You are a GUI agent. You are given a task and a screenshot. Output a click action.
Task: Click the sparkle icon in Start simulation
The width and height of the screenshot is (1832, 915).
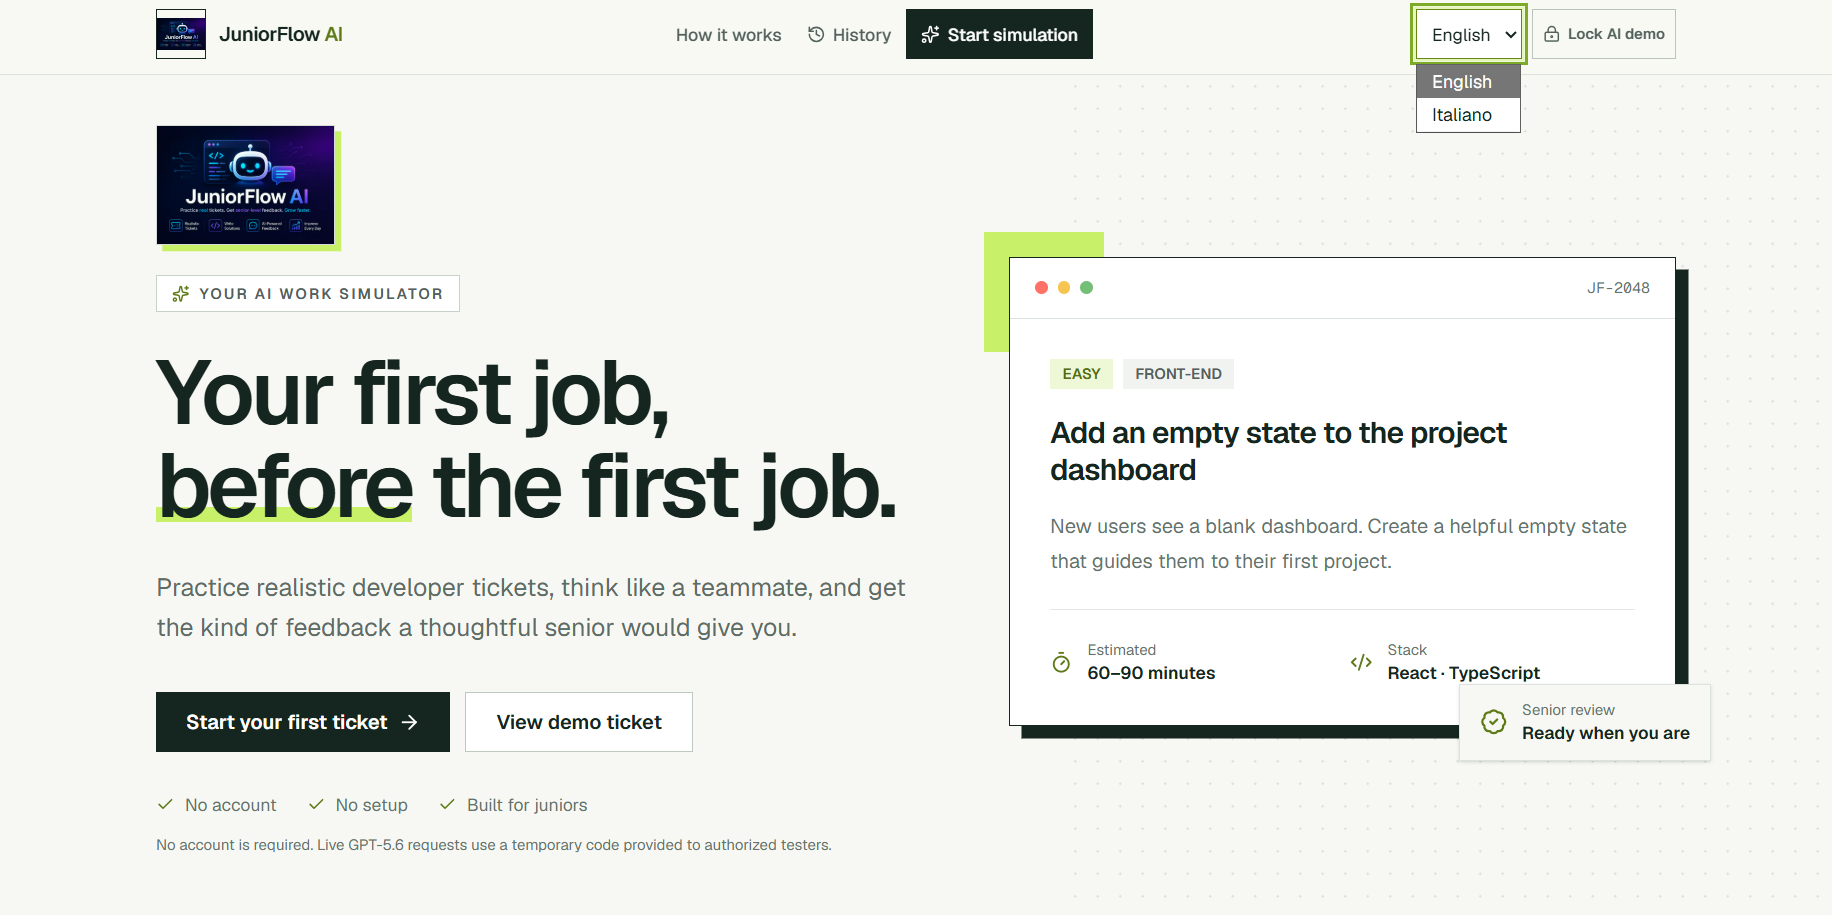[930, 35]
